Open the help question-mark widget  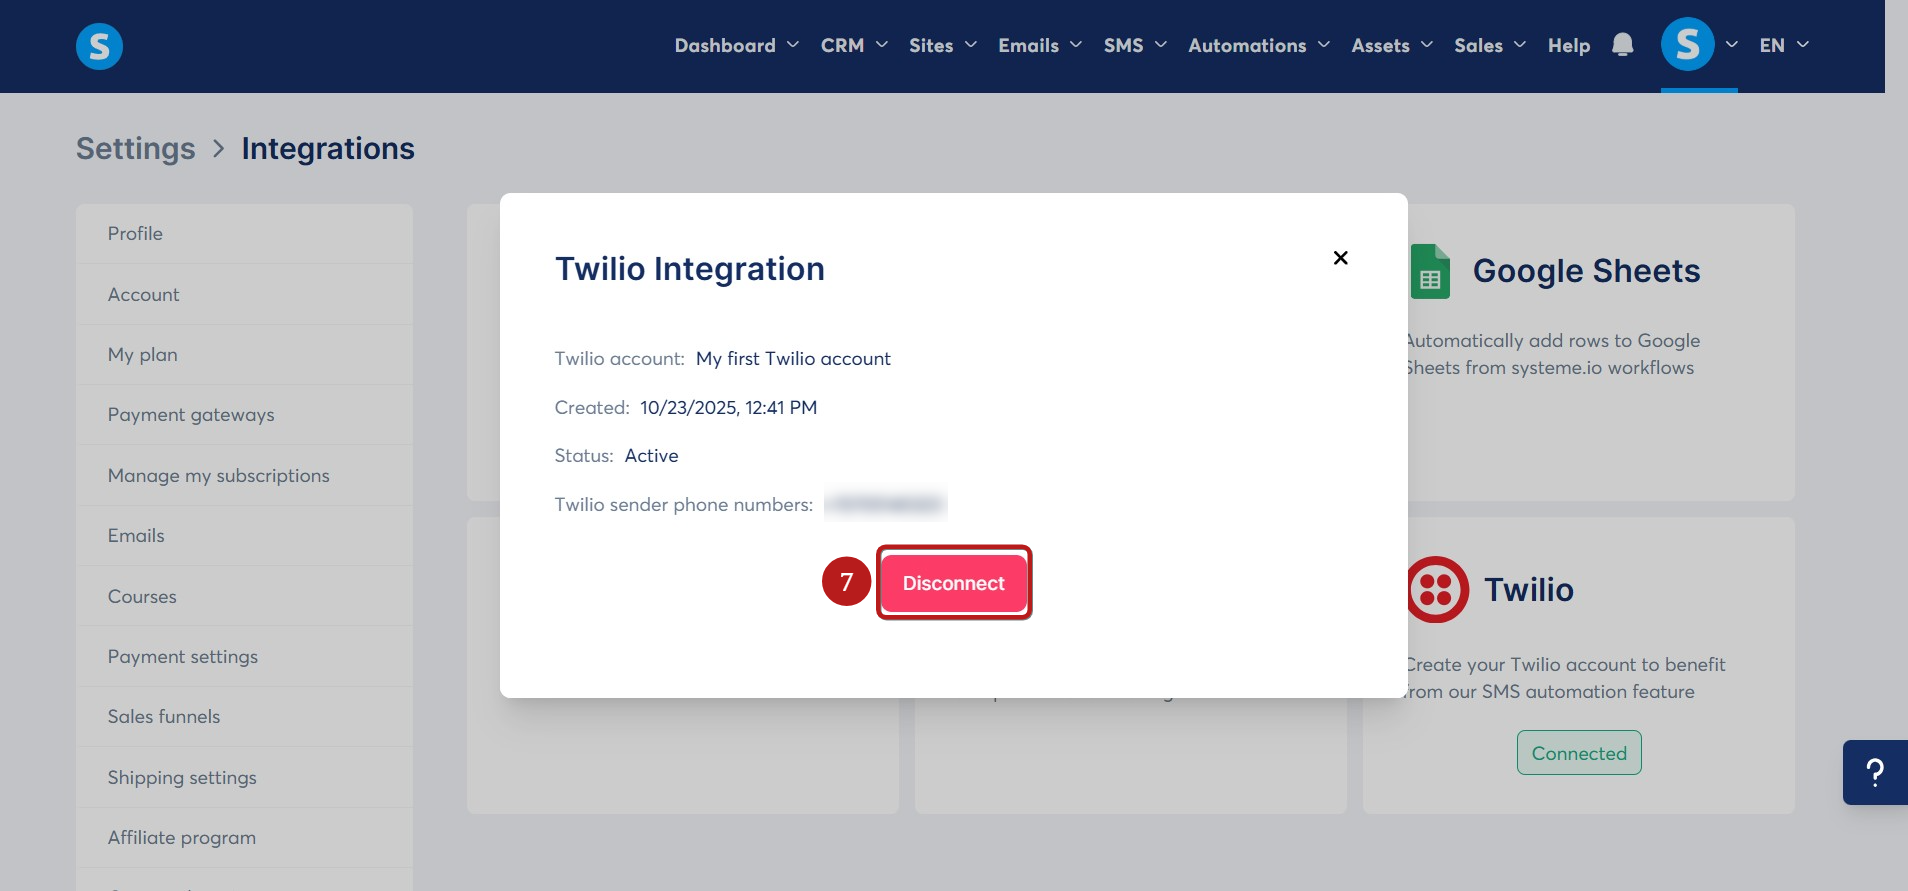[x=1875, y=772]
